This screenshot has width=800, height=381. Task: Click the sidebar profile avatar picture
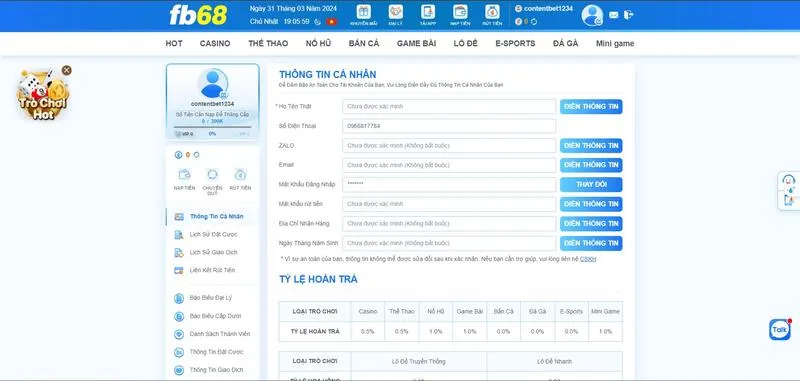tap(212, 83)
